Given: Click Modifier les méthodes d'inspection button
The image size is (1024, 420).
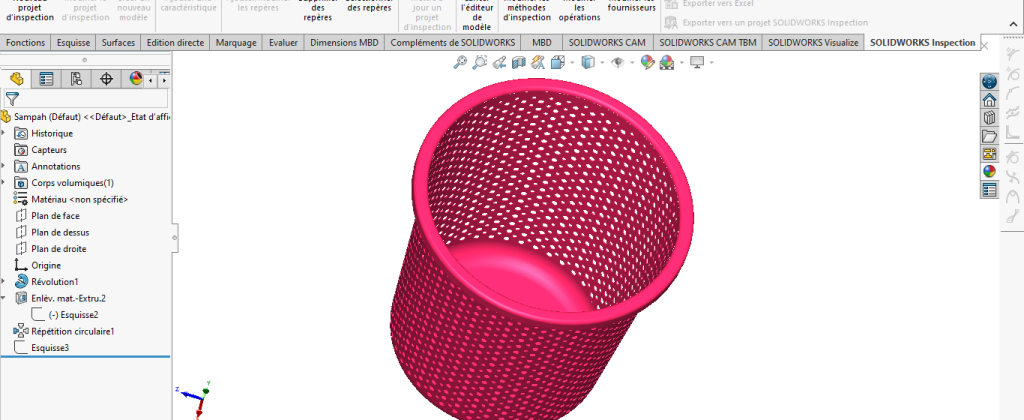Looking at the screenshot, I should (x=527, y=12).
